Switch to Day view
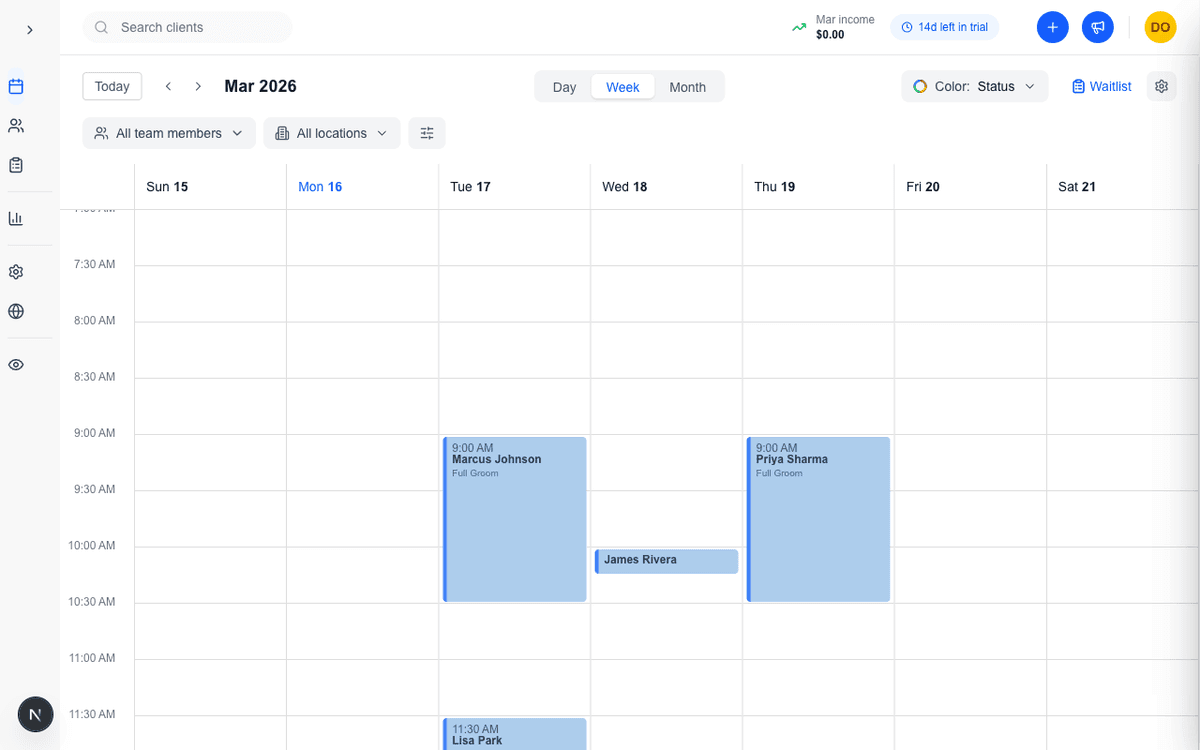Screen dimensions: 1200x750 coord(563,86)
